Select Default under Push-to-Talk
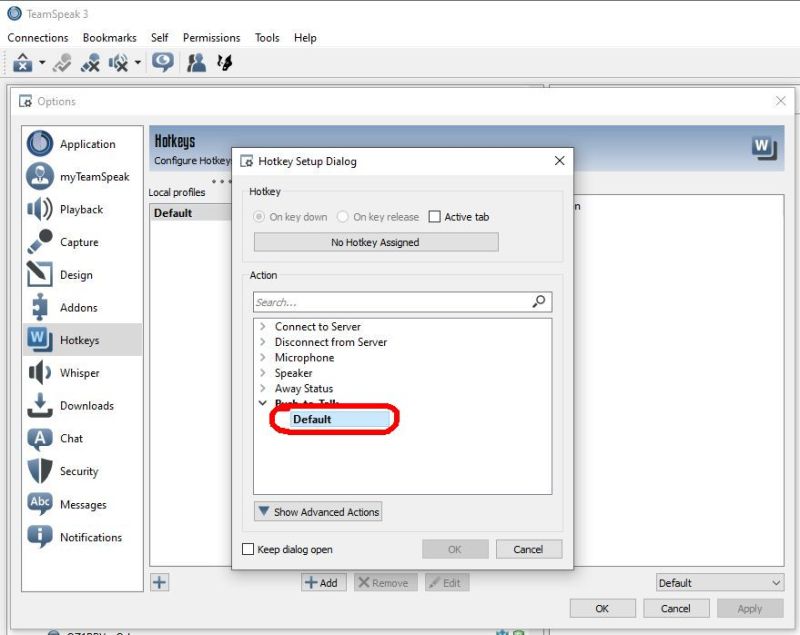The height and width of the screenshot is (635, 800). (340, 419)
